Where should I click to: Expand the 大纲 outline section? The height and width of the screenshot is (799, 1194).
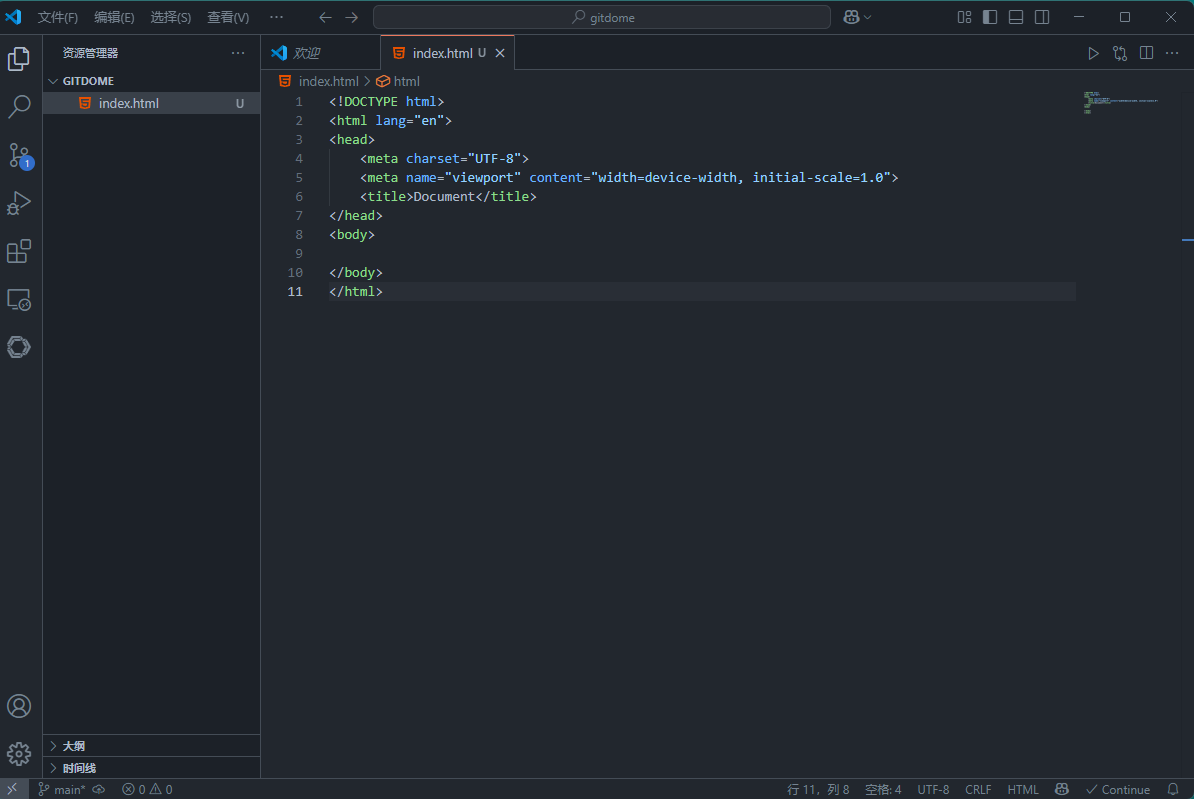[74, 746]
